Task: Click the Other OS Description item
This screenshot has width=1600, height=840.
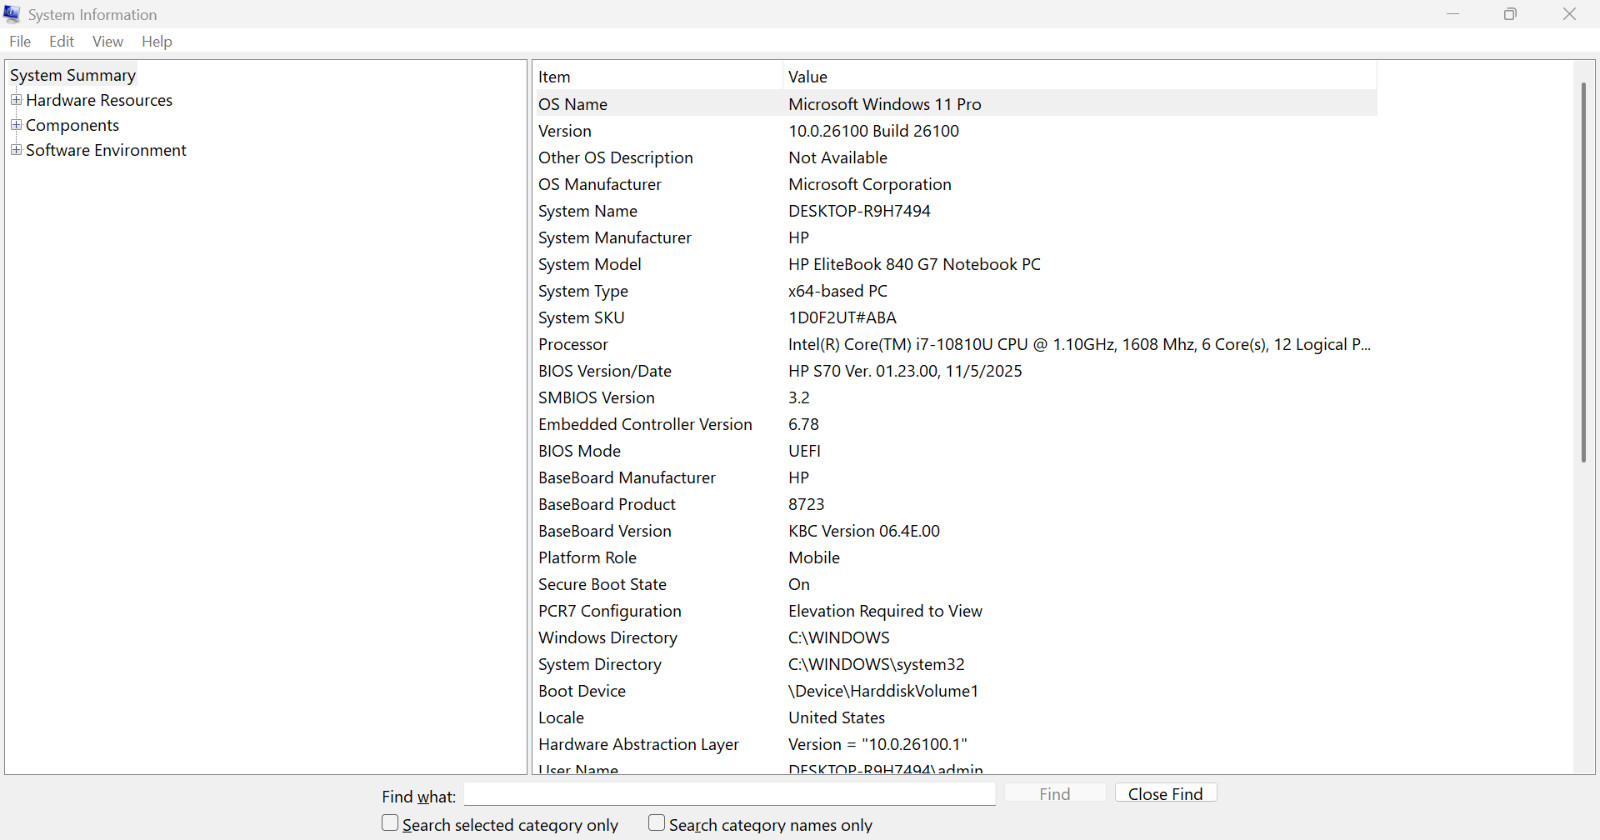Action: click(x=616, y=158)
